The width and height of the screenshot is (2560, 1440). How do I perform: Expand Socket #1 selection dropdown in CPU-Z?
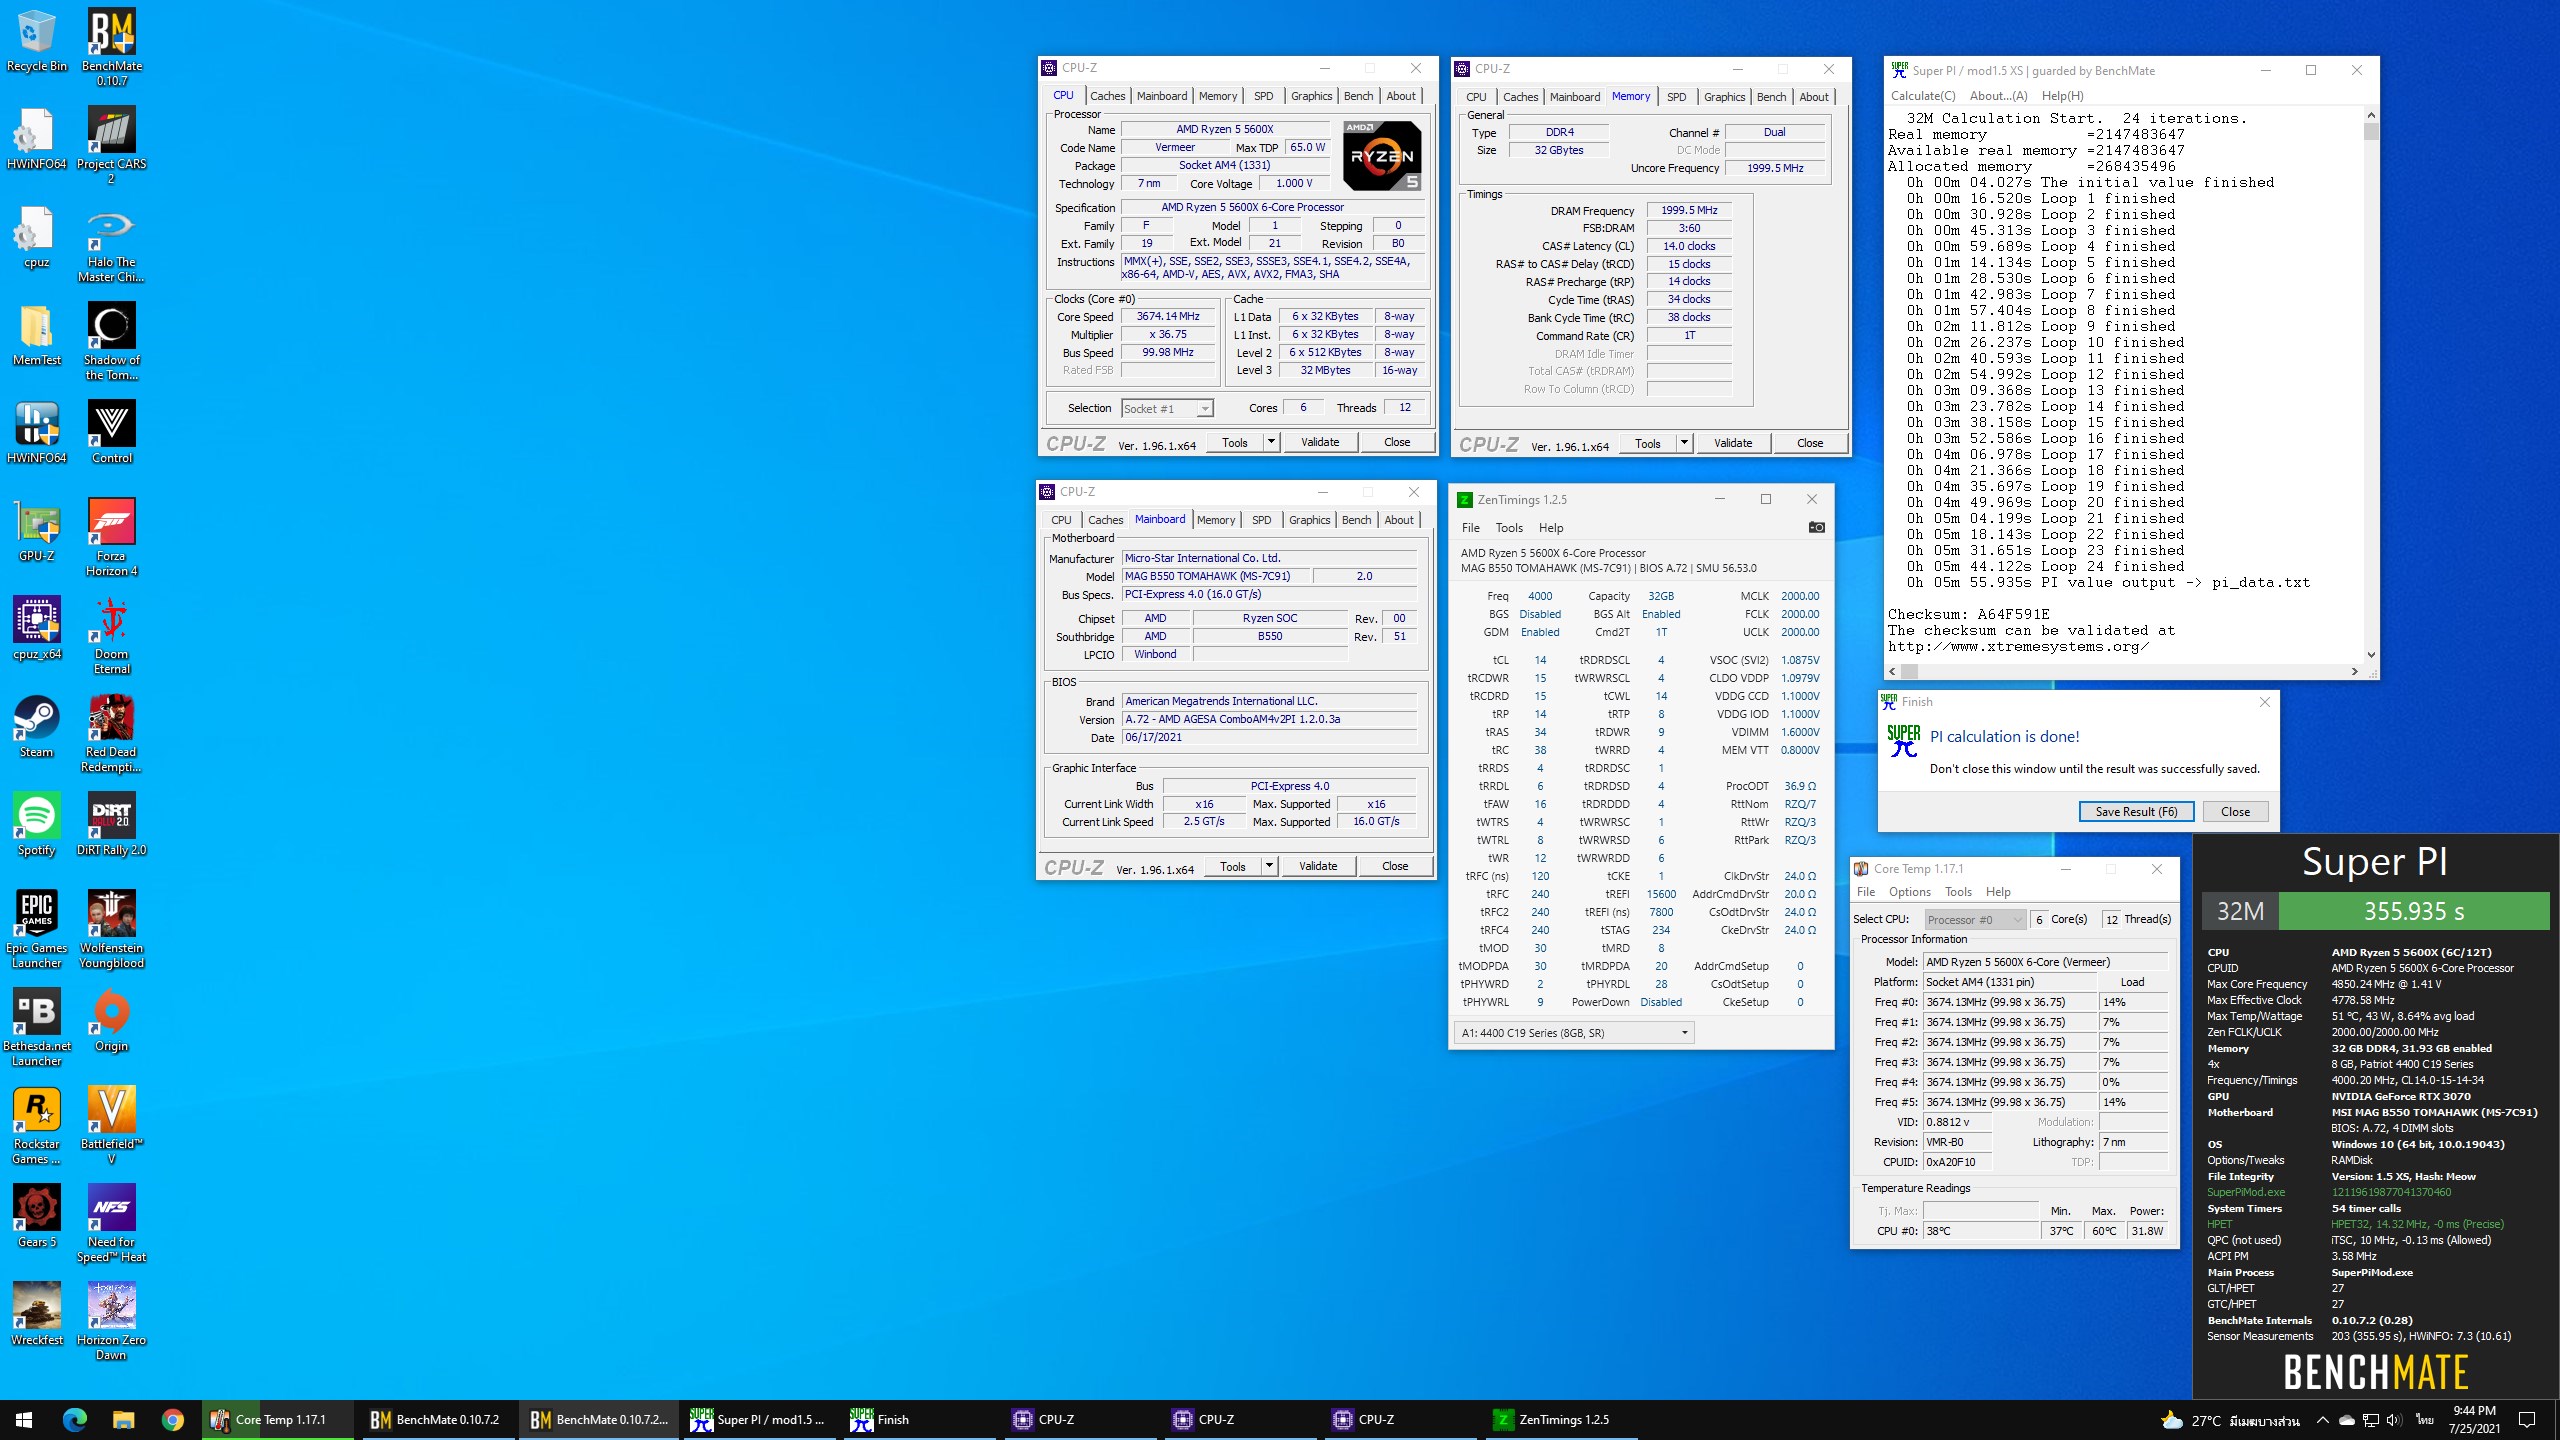point(1205,408)
